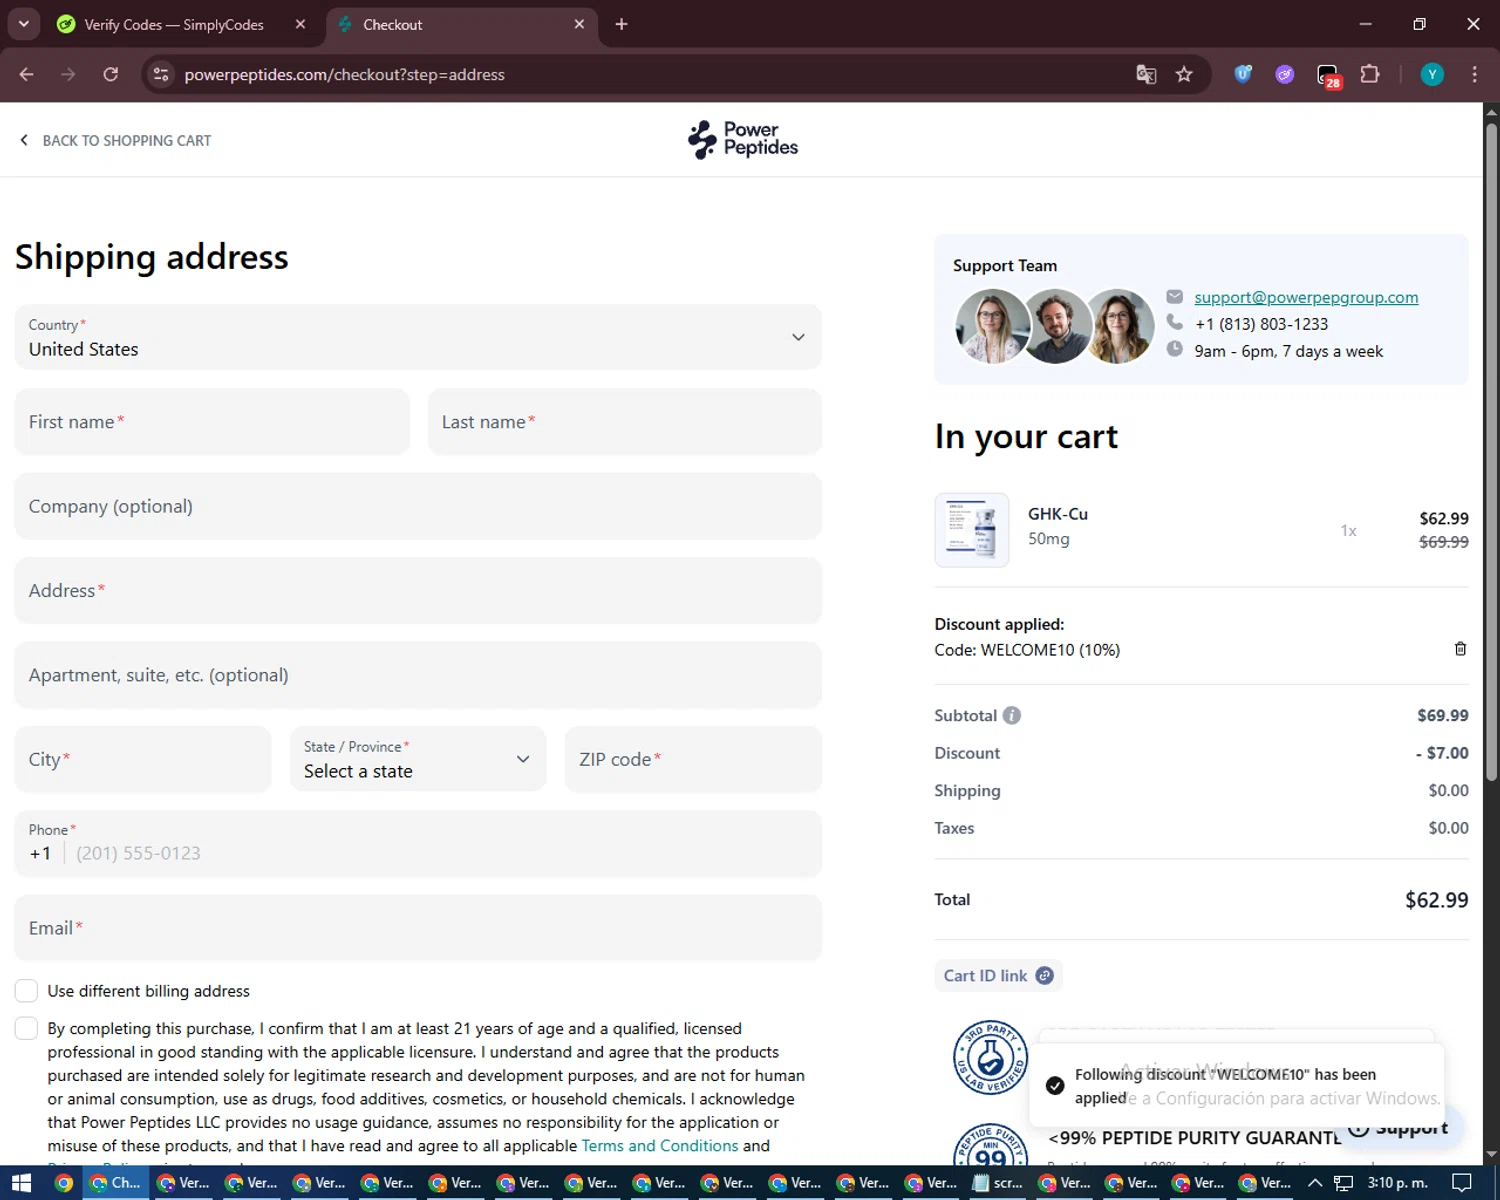Viewport: 1500px width, 1200px height.
Task: Click the Email field
Action: pyautogui.click(x=418, y=928)
